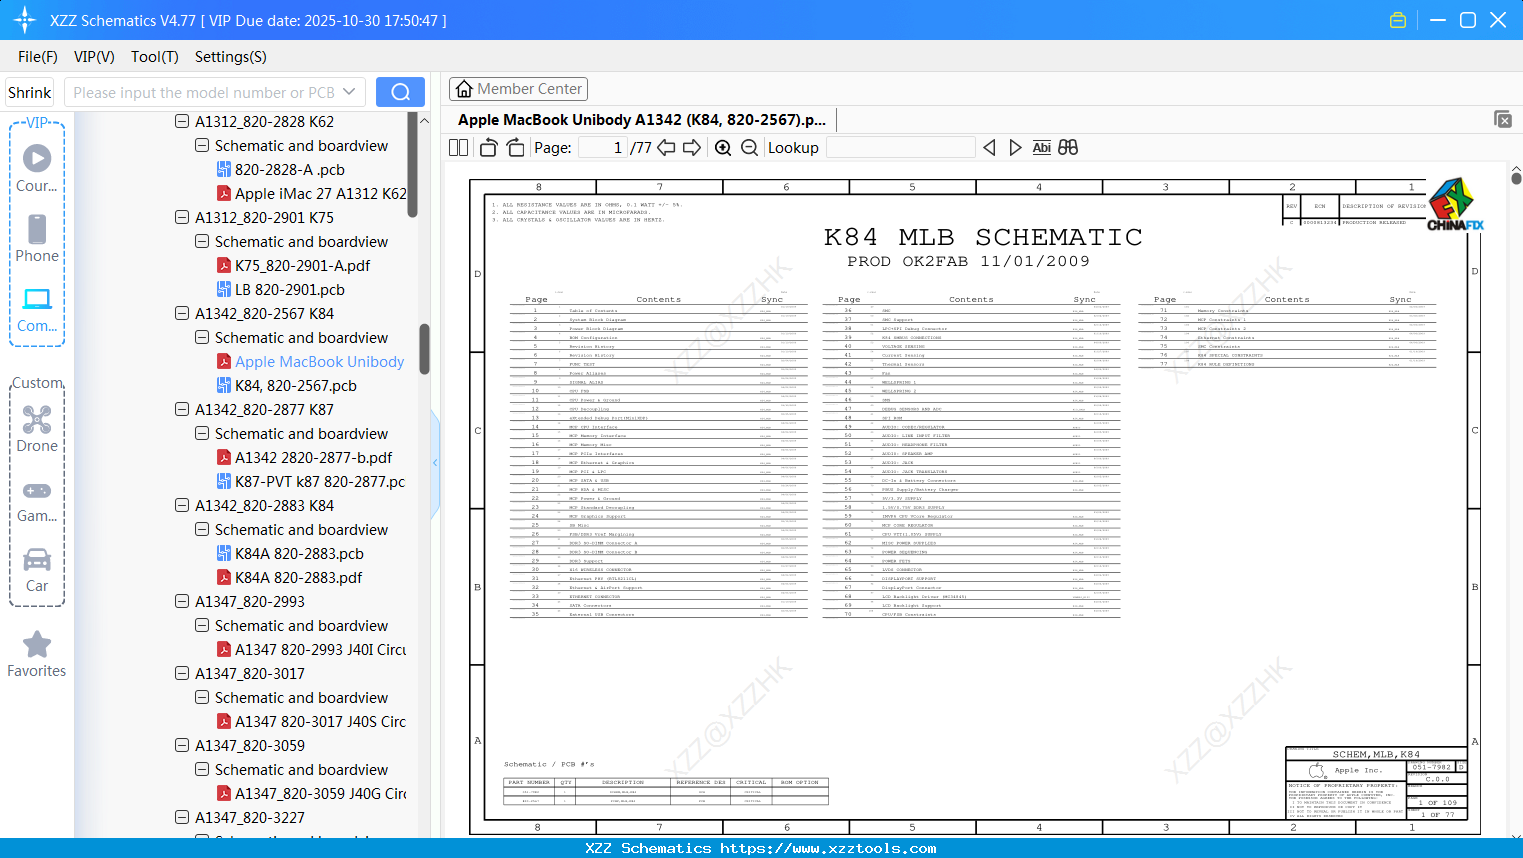Image resolution: width=1523 pixels, height=858 pixels.
Task: Collapse the A1312_820-2828 K62 tree node
Action: tap(182, 121)
